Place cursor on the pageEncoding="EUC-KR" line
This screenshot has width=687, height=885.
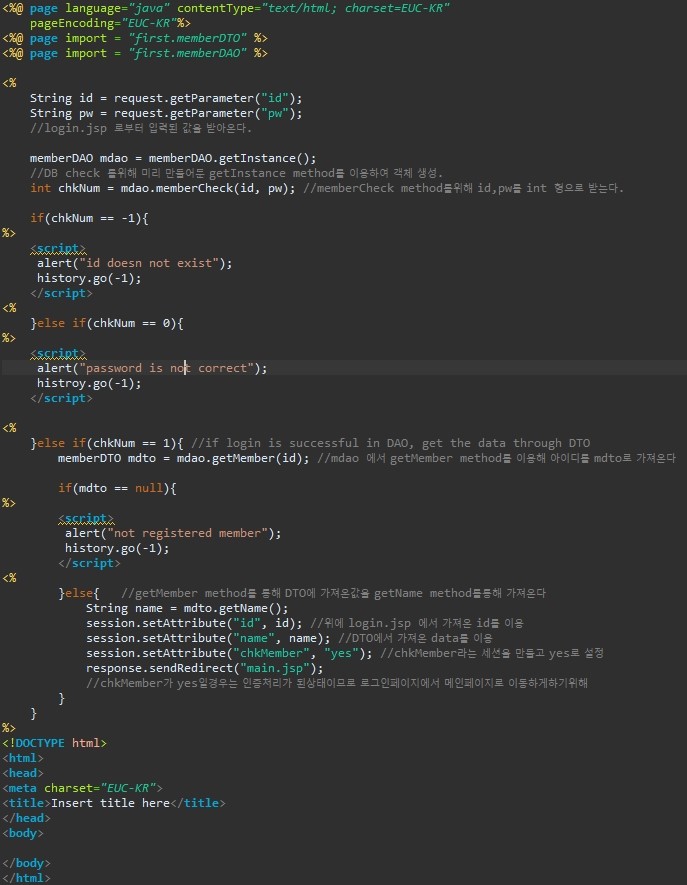110,23
